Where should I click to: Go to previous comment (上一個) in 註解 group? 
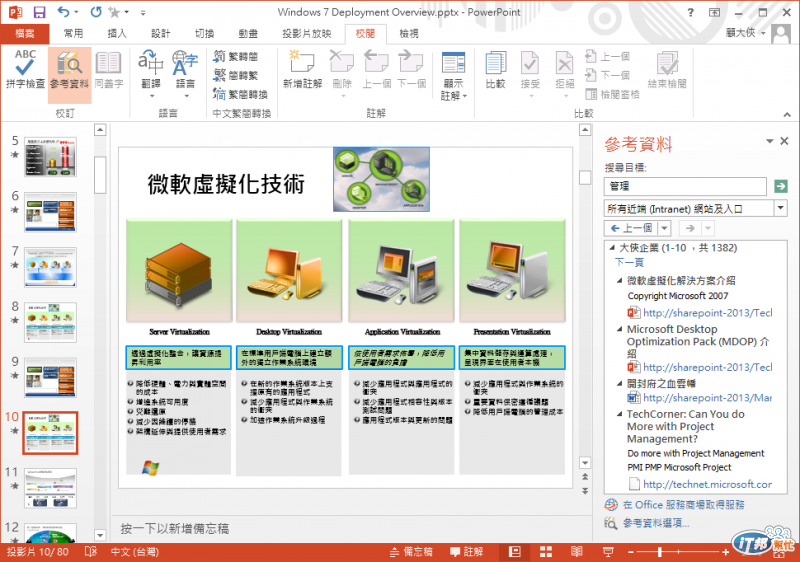pyautogui.click(x=377, y=69)
